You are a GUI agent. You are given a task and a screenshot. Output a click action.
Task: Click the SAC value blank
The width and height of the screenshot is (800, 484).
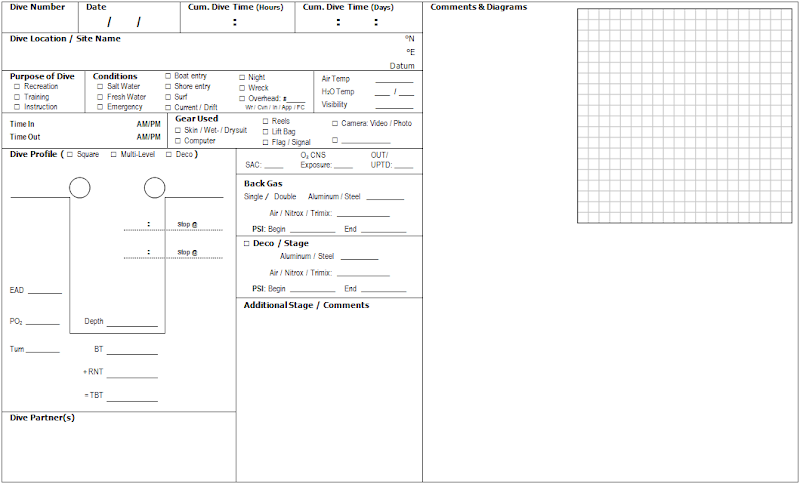pyautogui.click(x=273, y=166)
